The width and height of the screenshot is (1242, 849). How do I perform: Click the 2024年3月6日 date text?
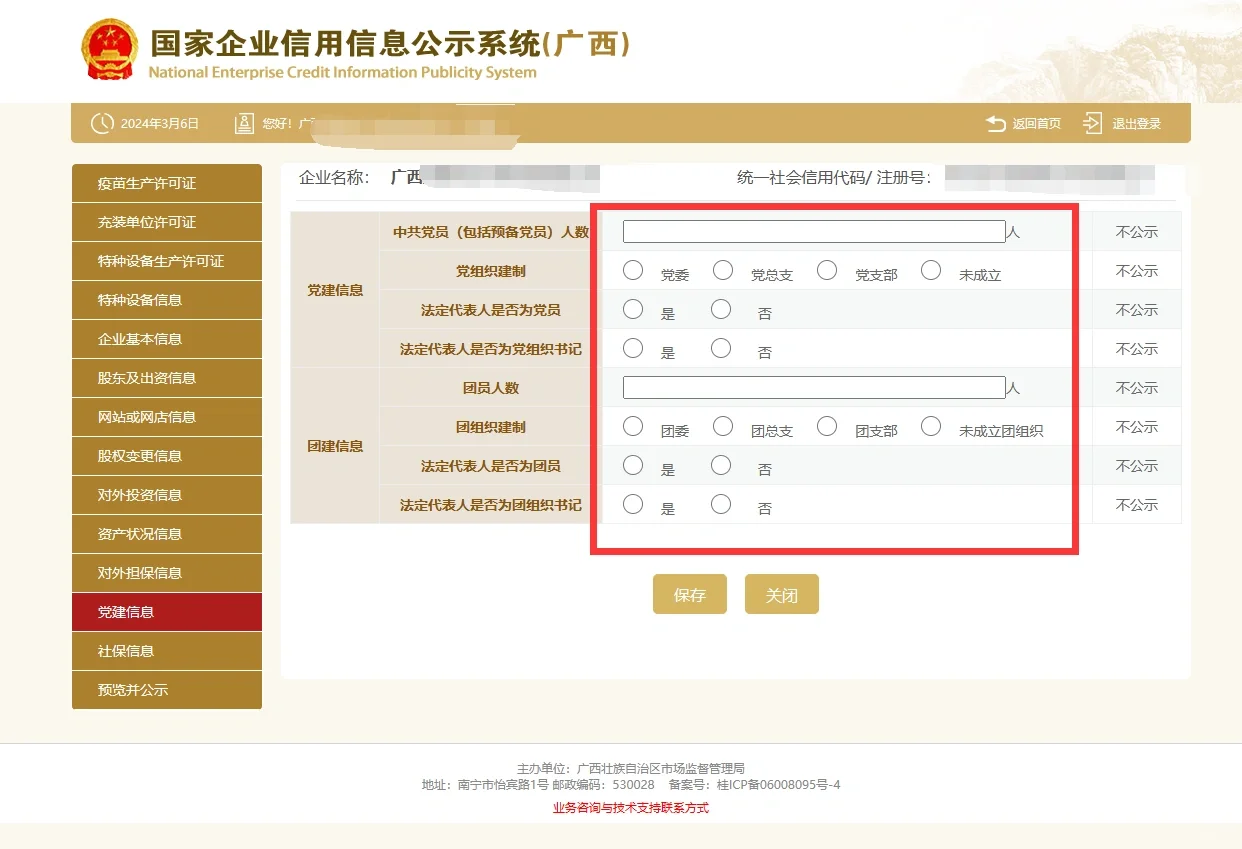click(160, 124)
